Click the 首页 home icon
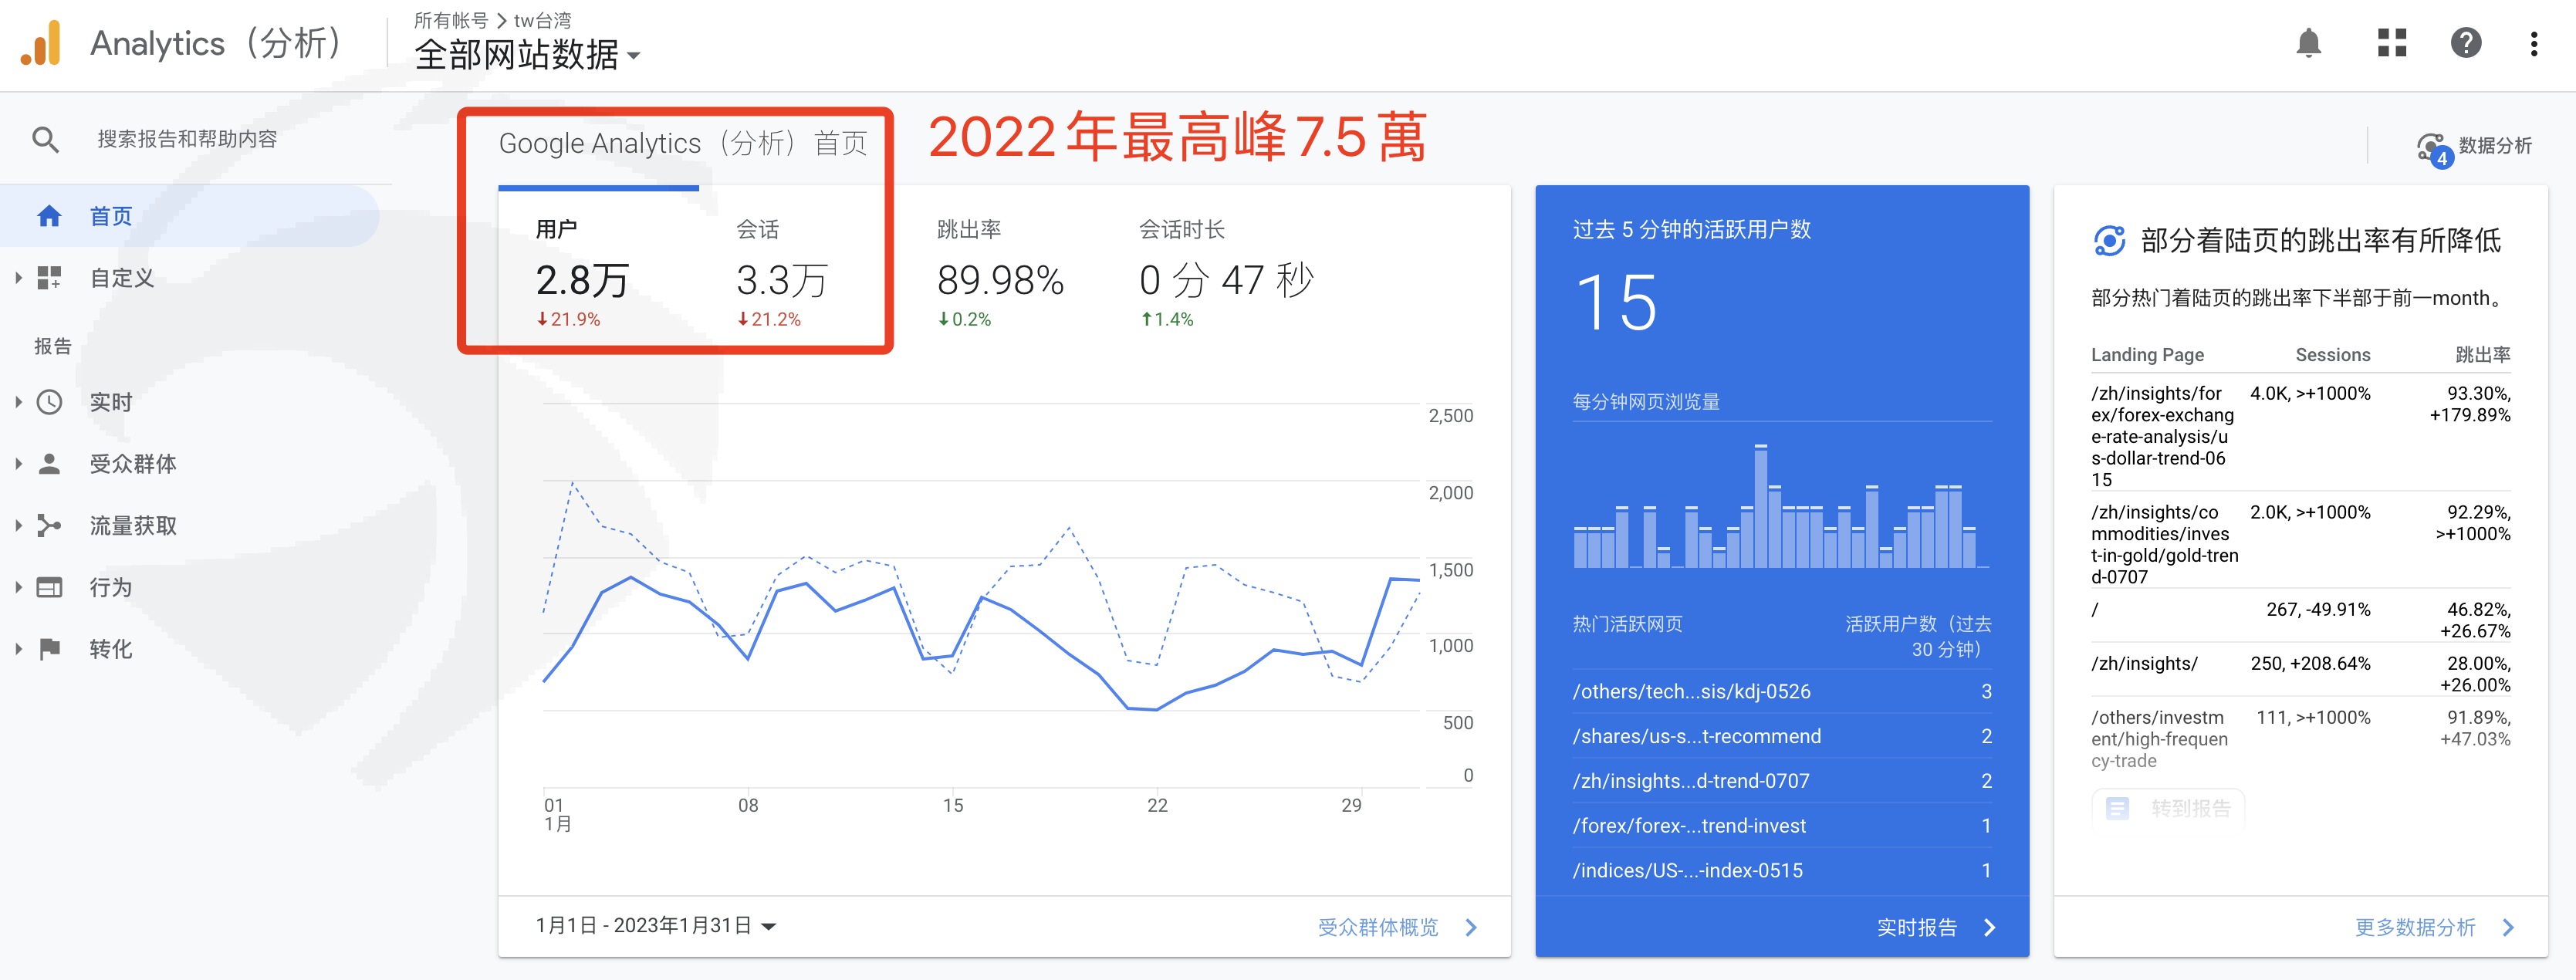Image resolution: width=2576 pixels, height=980 pixels. tap(49, 216)
